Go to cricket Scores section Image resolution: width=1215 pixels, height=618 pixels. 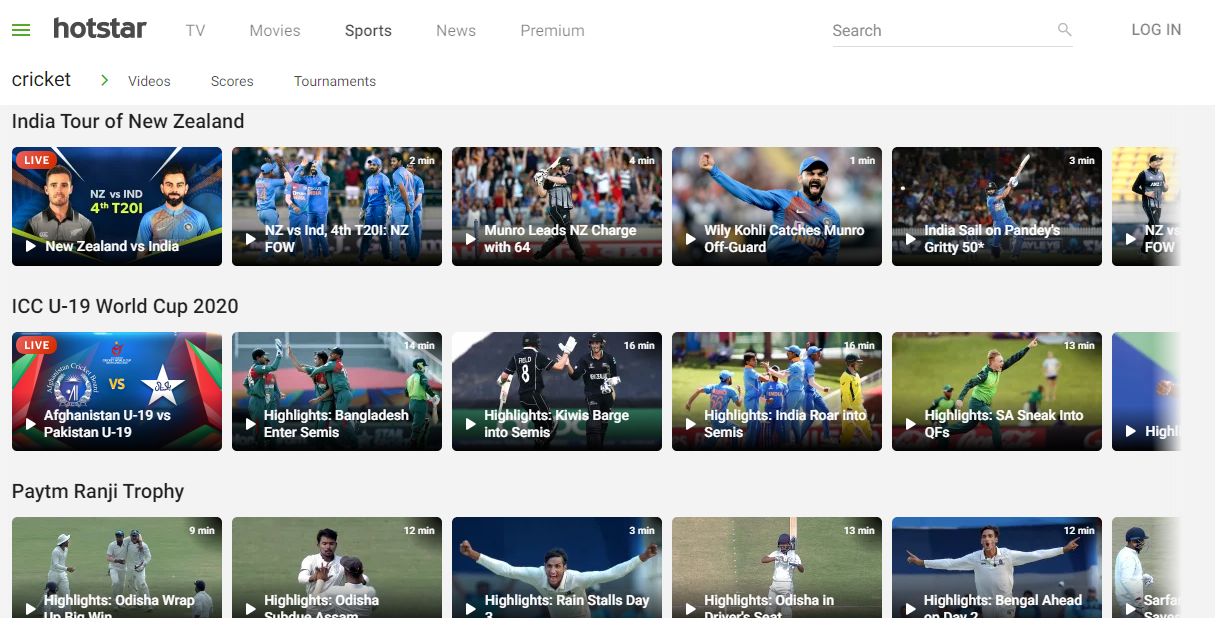pos(232,81)
